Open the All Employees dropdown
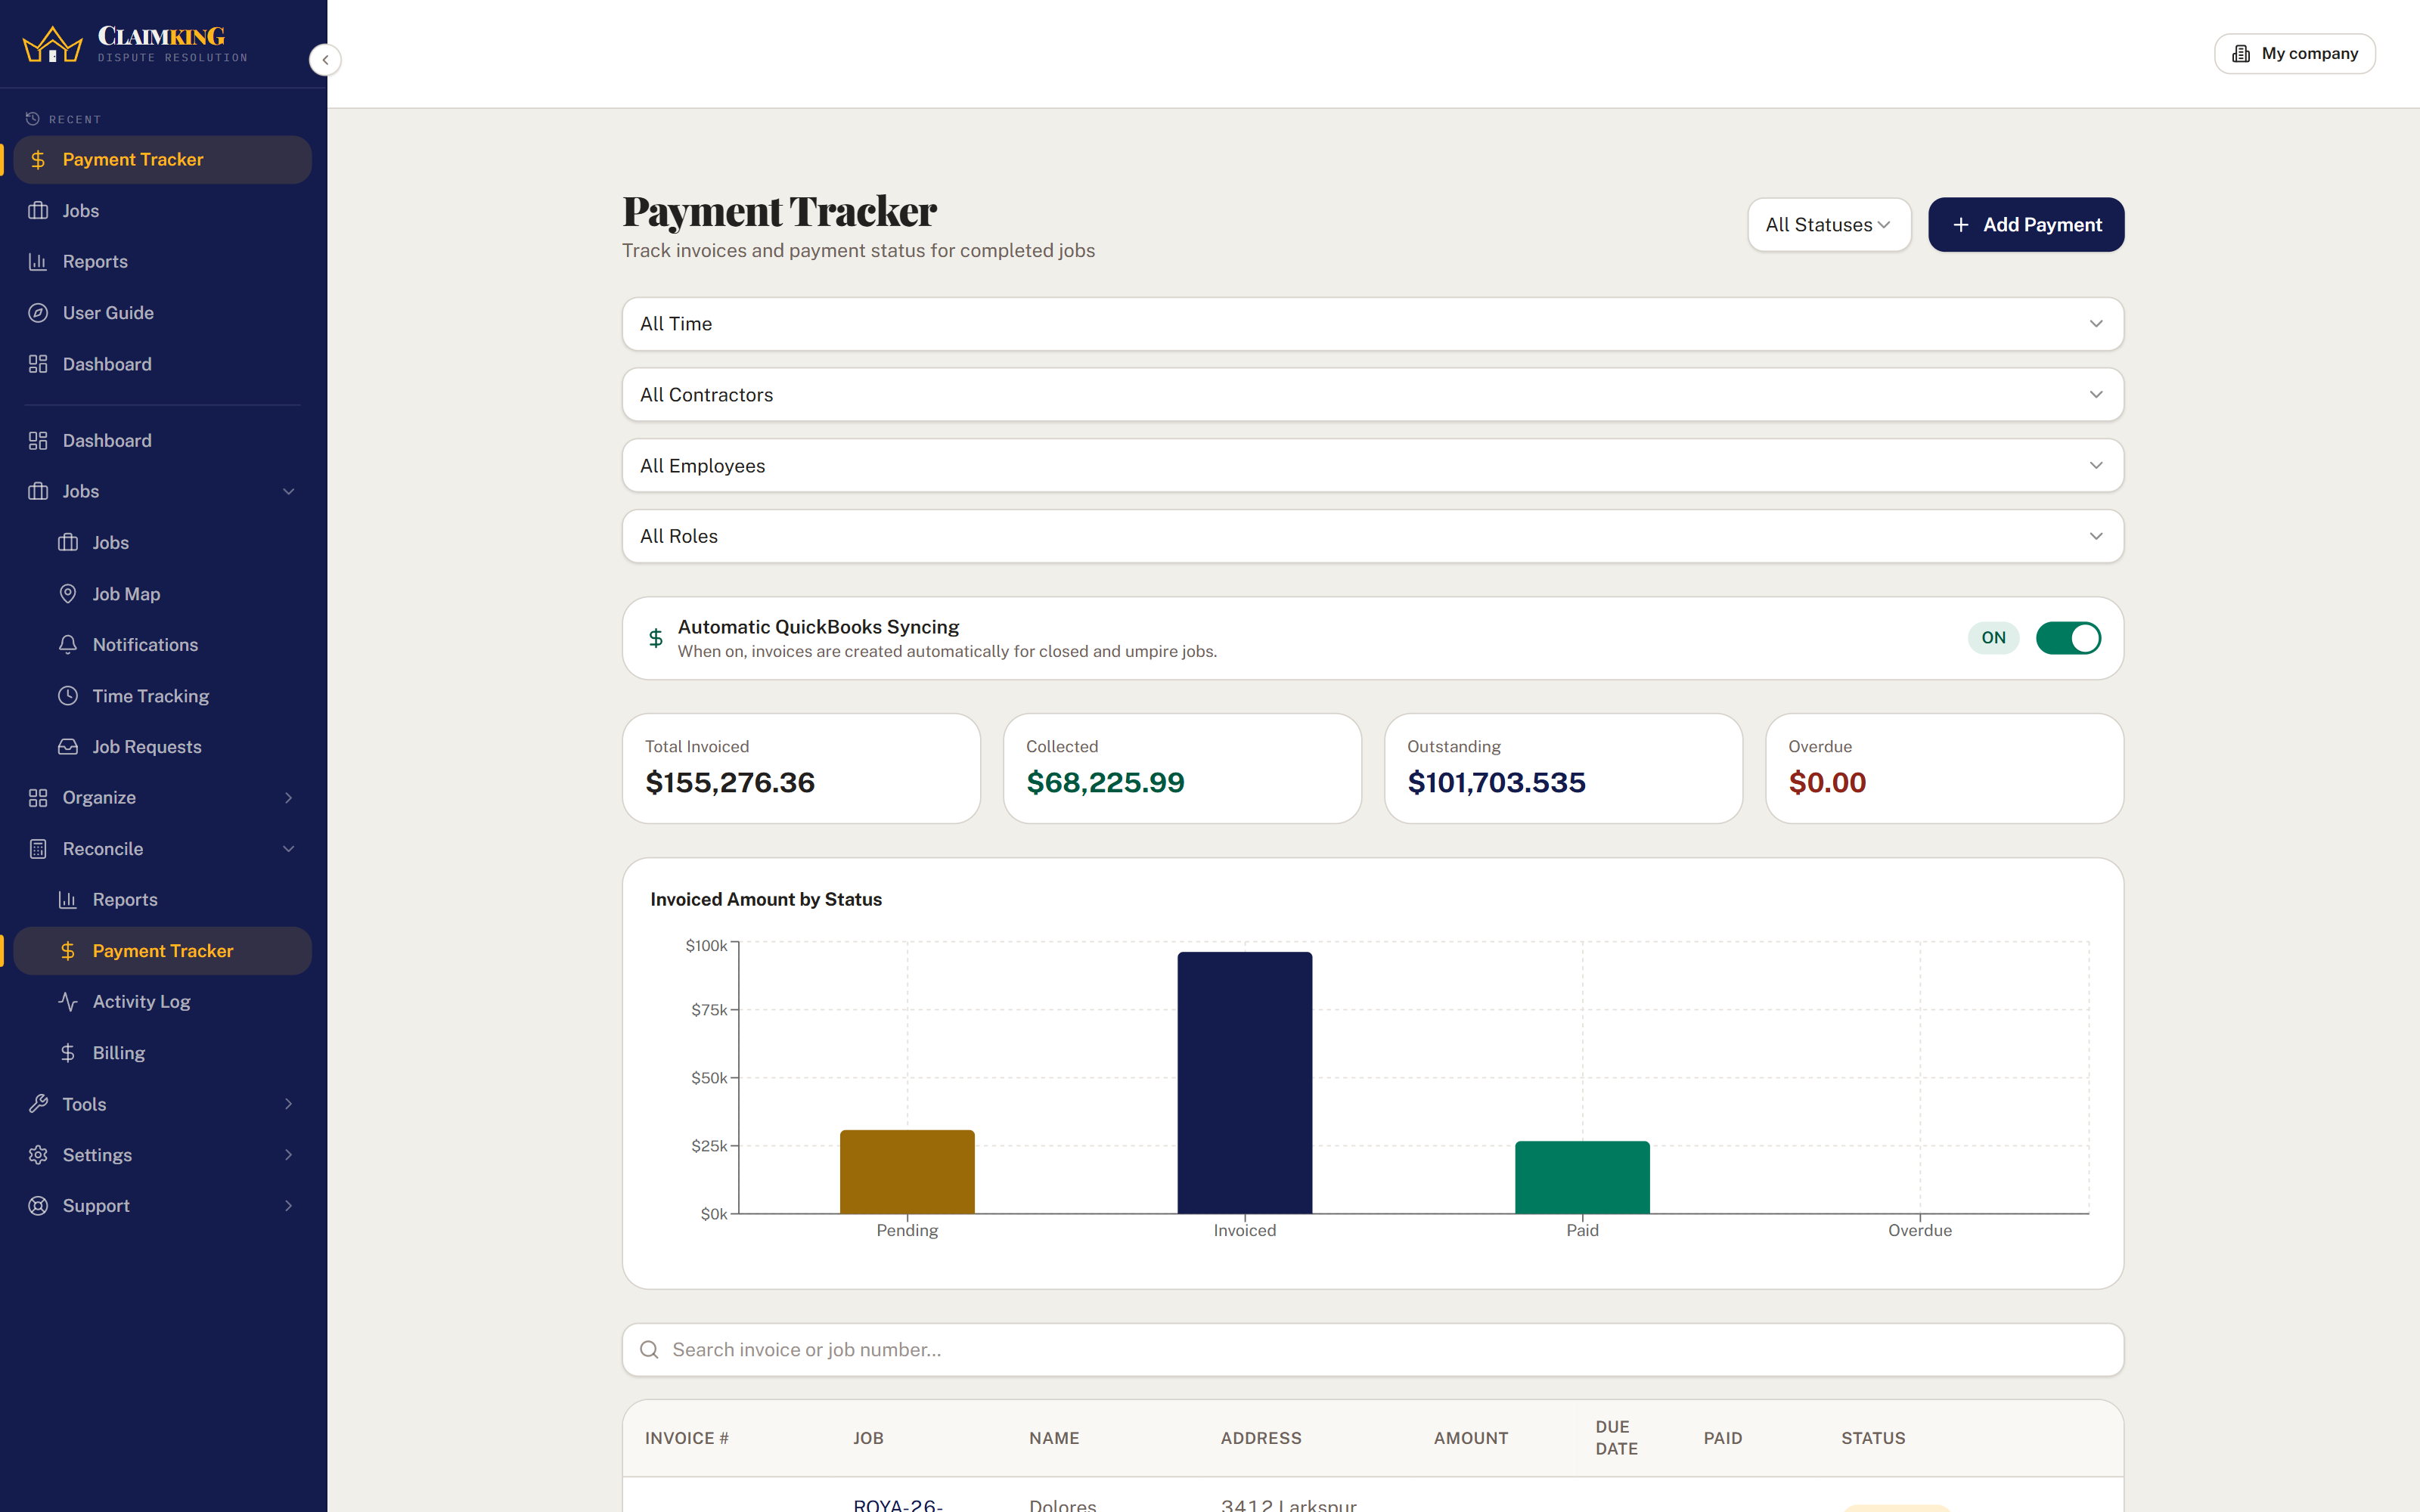 pyautogui.click(x=1372, y=466)
